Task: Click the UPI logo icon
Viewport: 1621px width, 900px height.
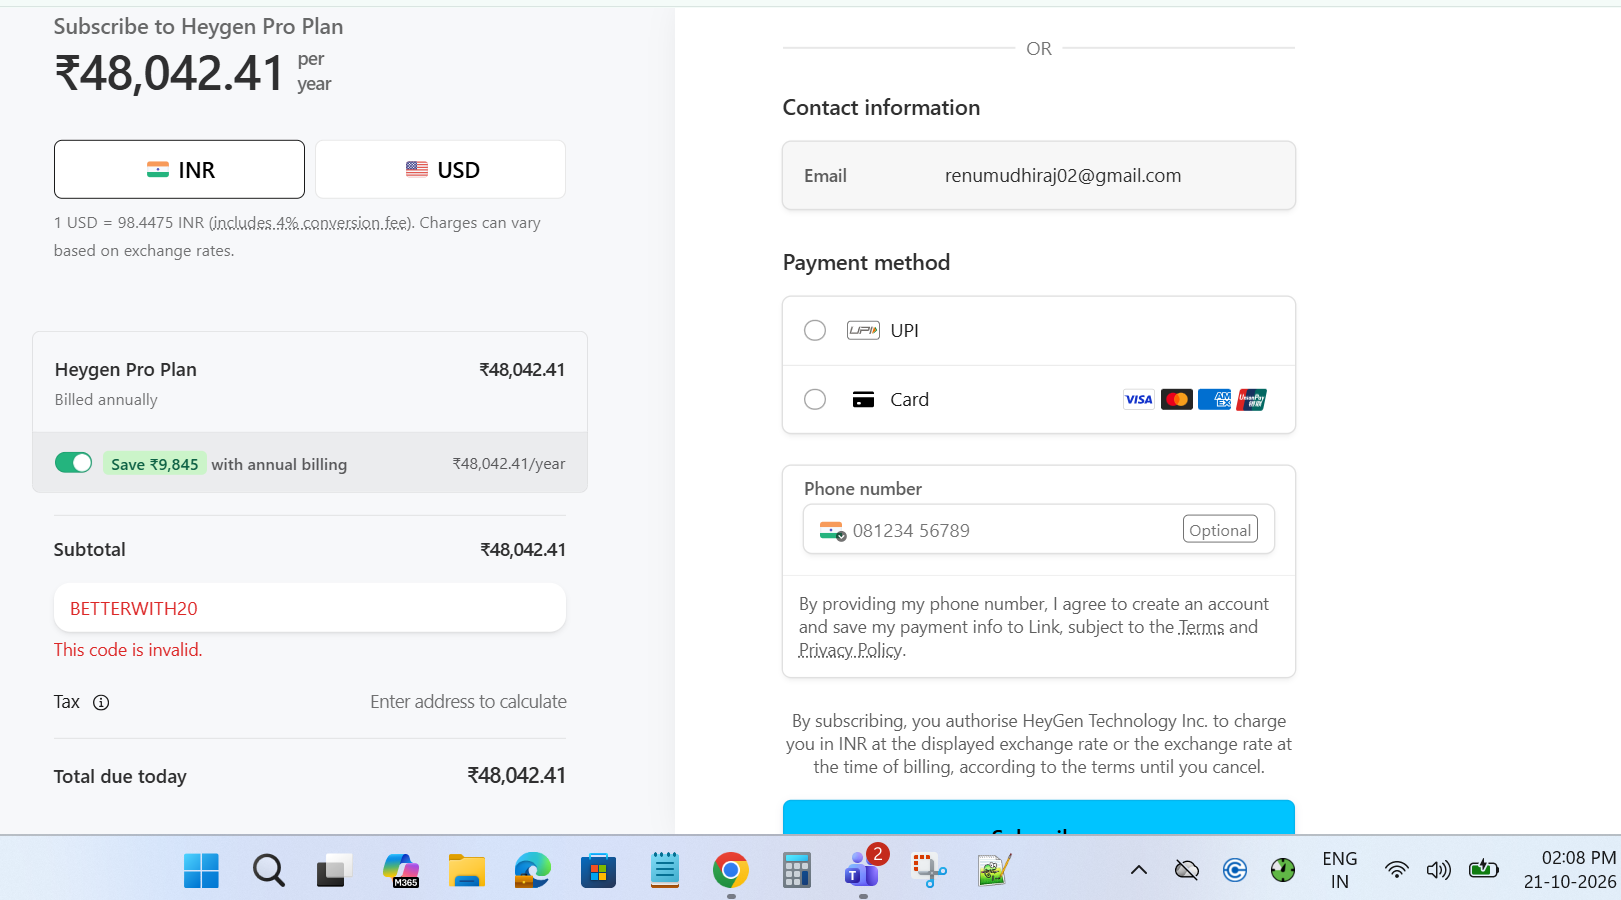Action: (x=863, y=330)
